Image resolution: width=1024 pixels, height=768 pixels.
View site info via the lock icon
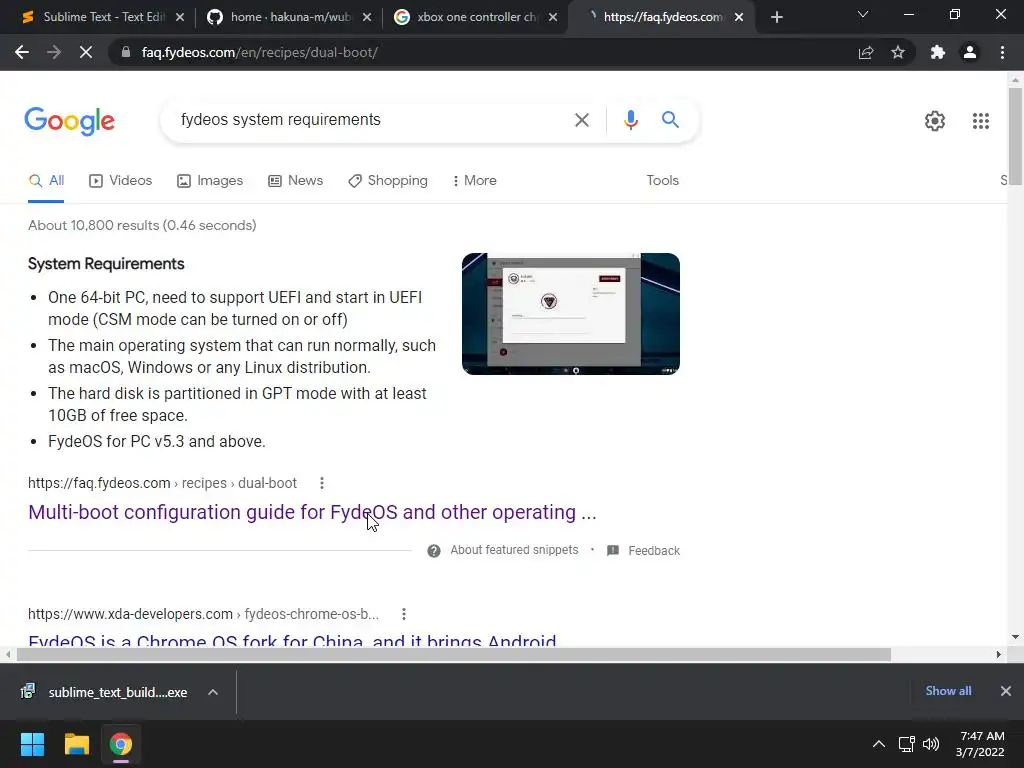pos(126,52)
